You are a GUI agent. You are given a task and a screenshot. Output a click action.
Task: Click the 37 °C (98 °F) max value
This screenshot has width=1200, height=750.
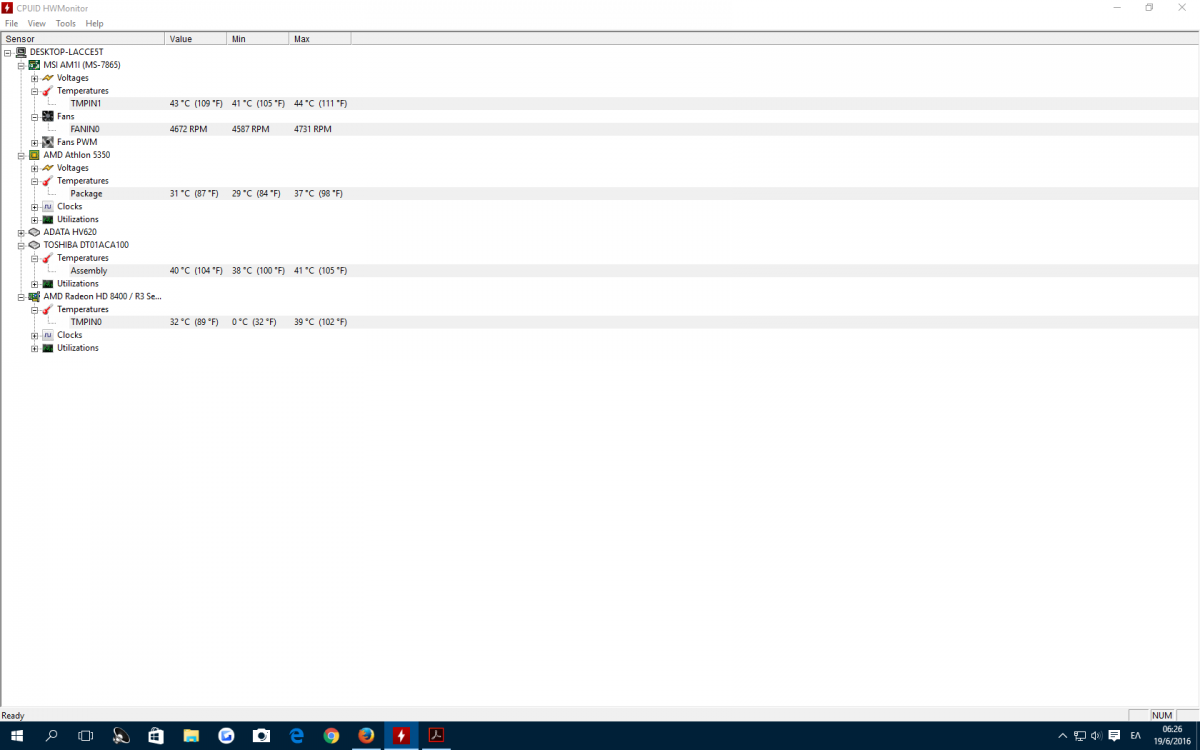click(x=318, y=193)
